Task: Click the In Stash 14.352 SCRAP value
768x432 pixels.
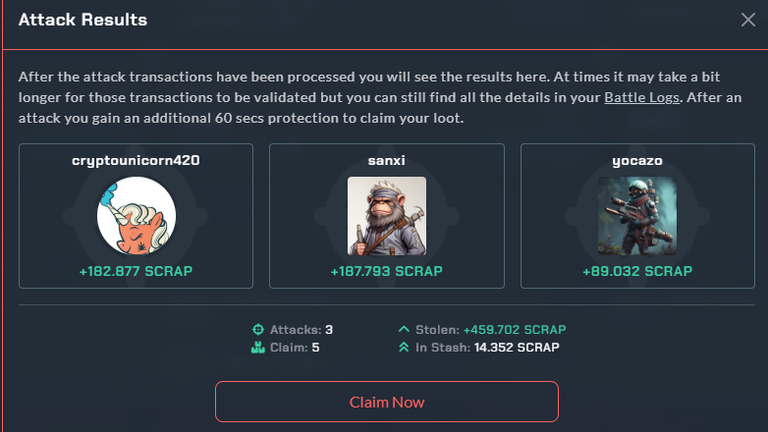Action: (x=517, y=347)
